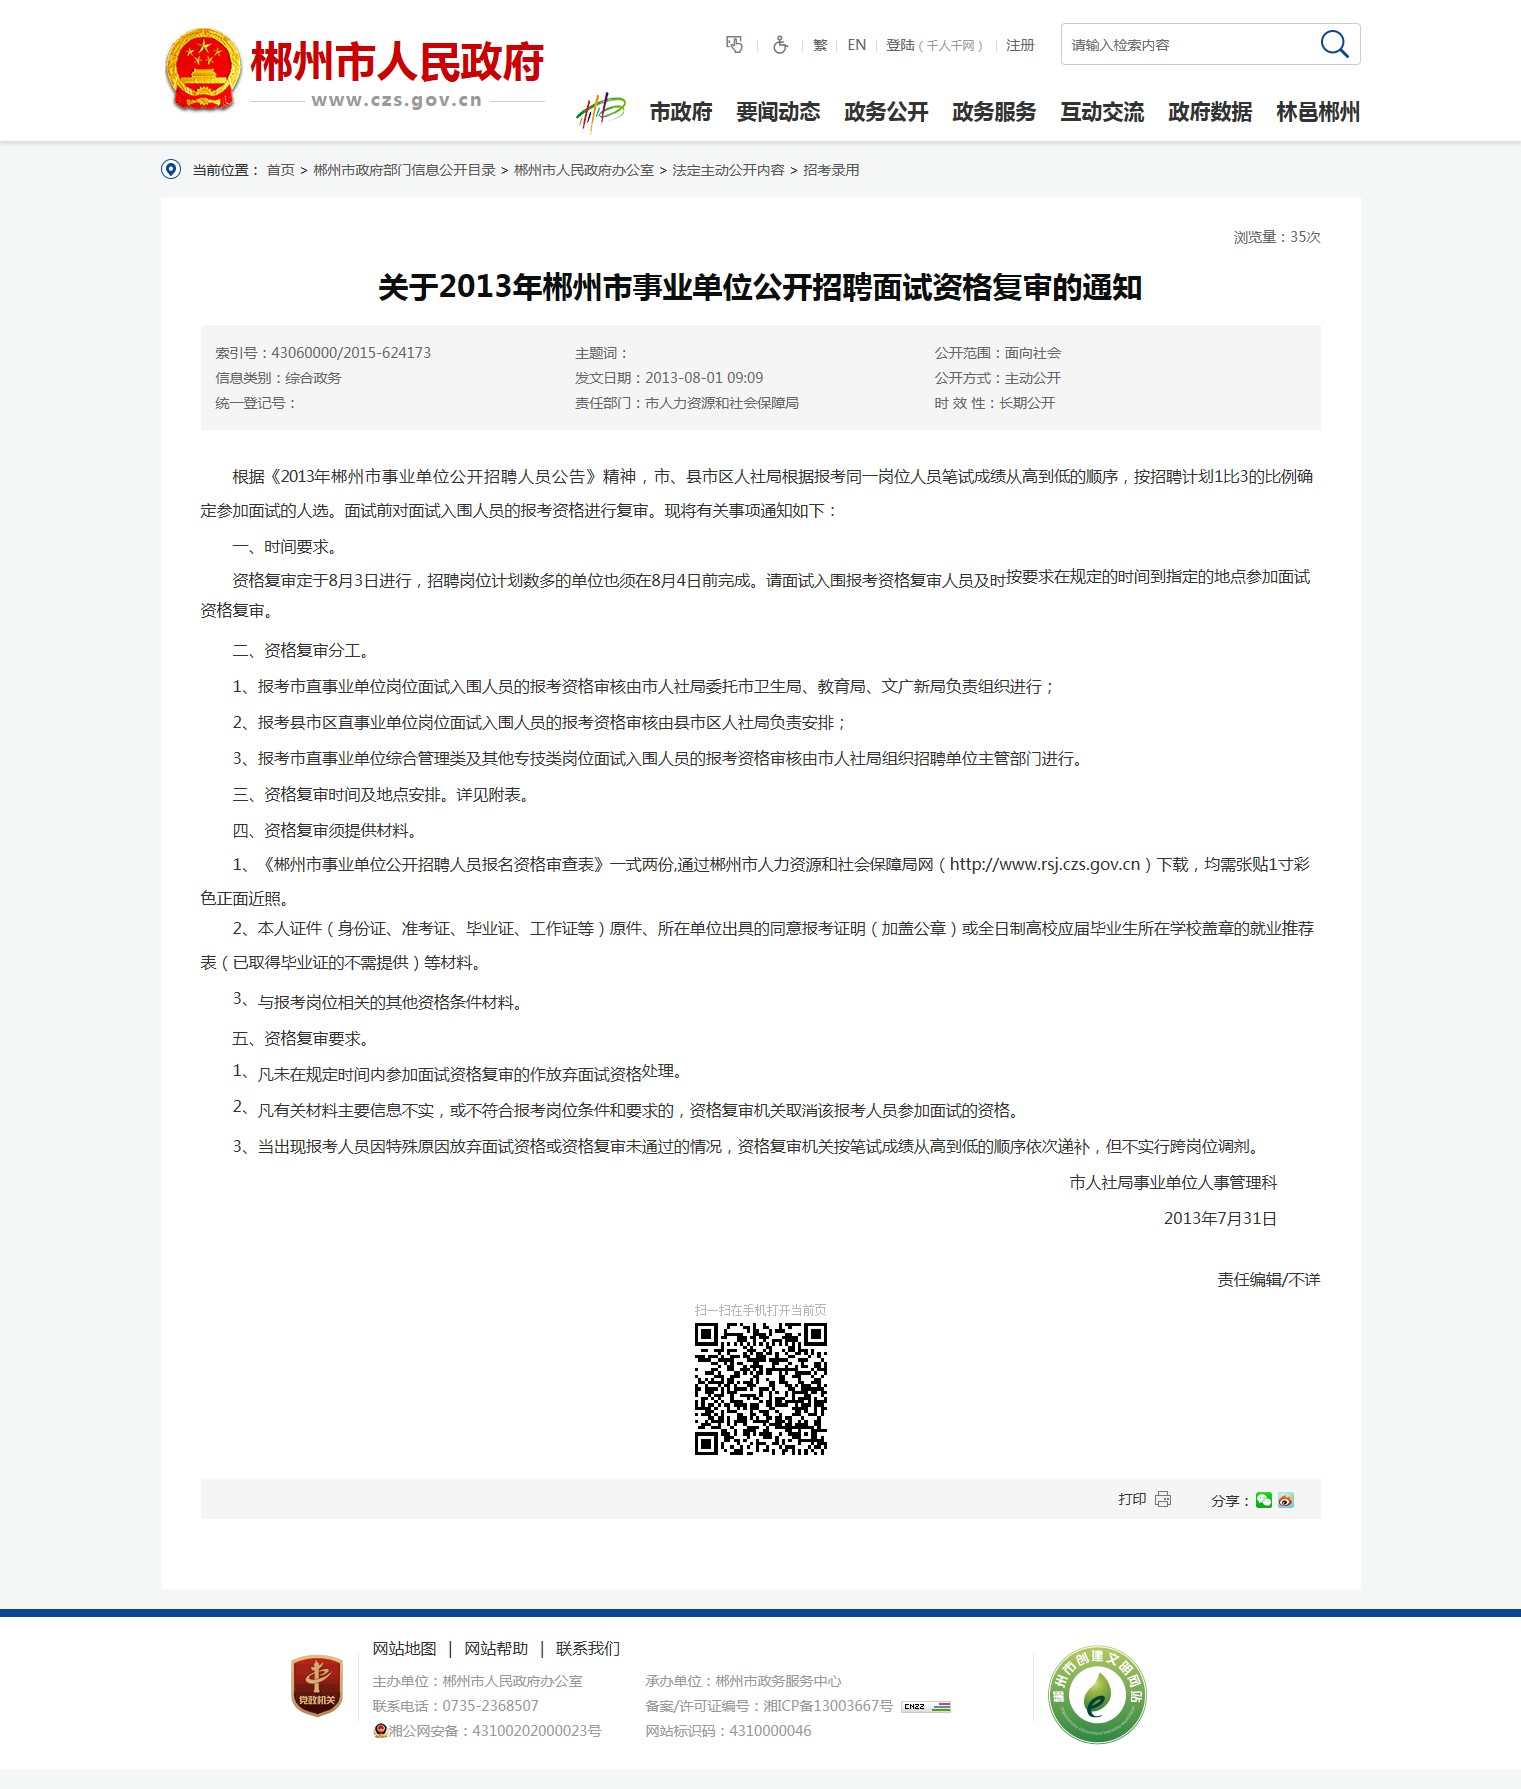Share the article via Weibo icon
The height and width of the screenshot is (1789, 1521).
1286,1500
